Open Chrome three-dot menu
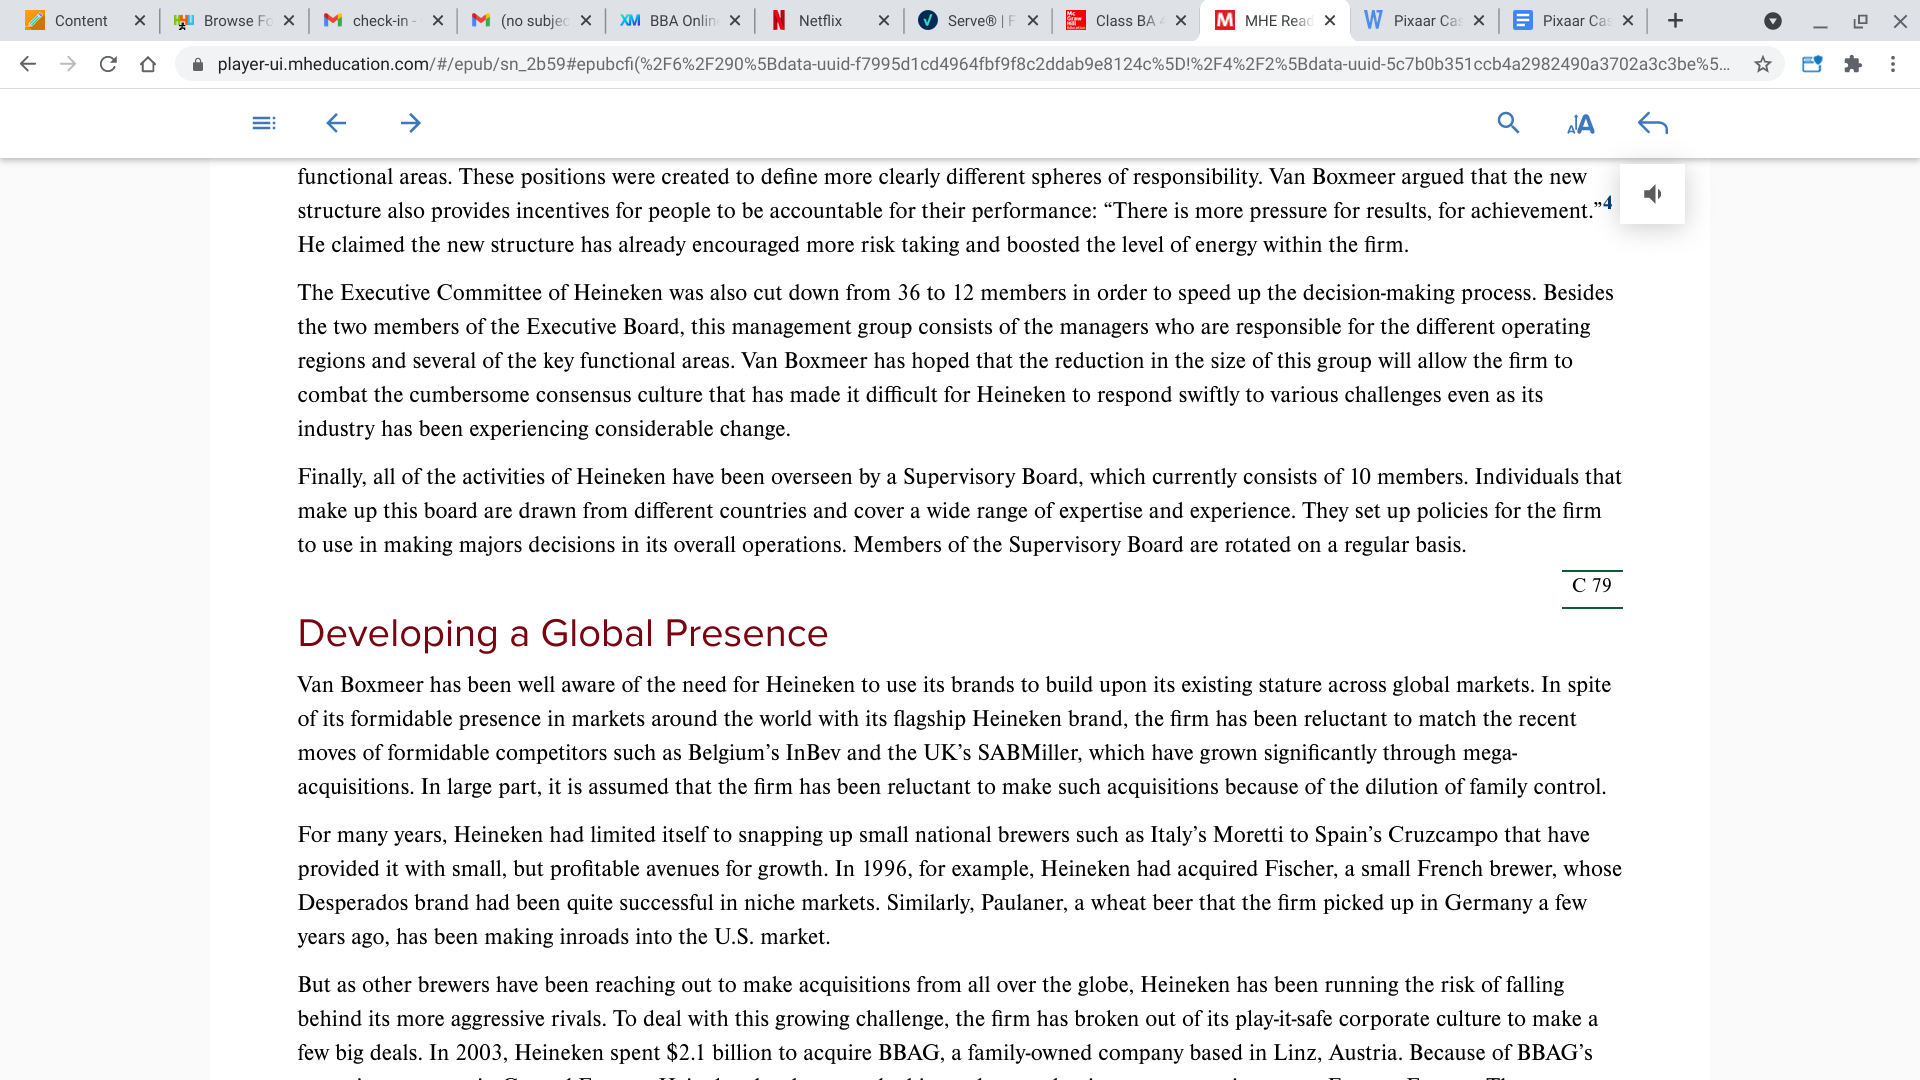Image resolution: width=1920 pixels, height=1080 pixels. point(1893,64)
